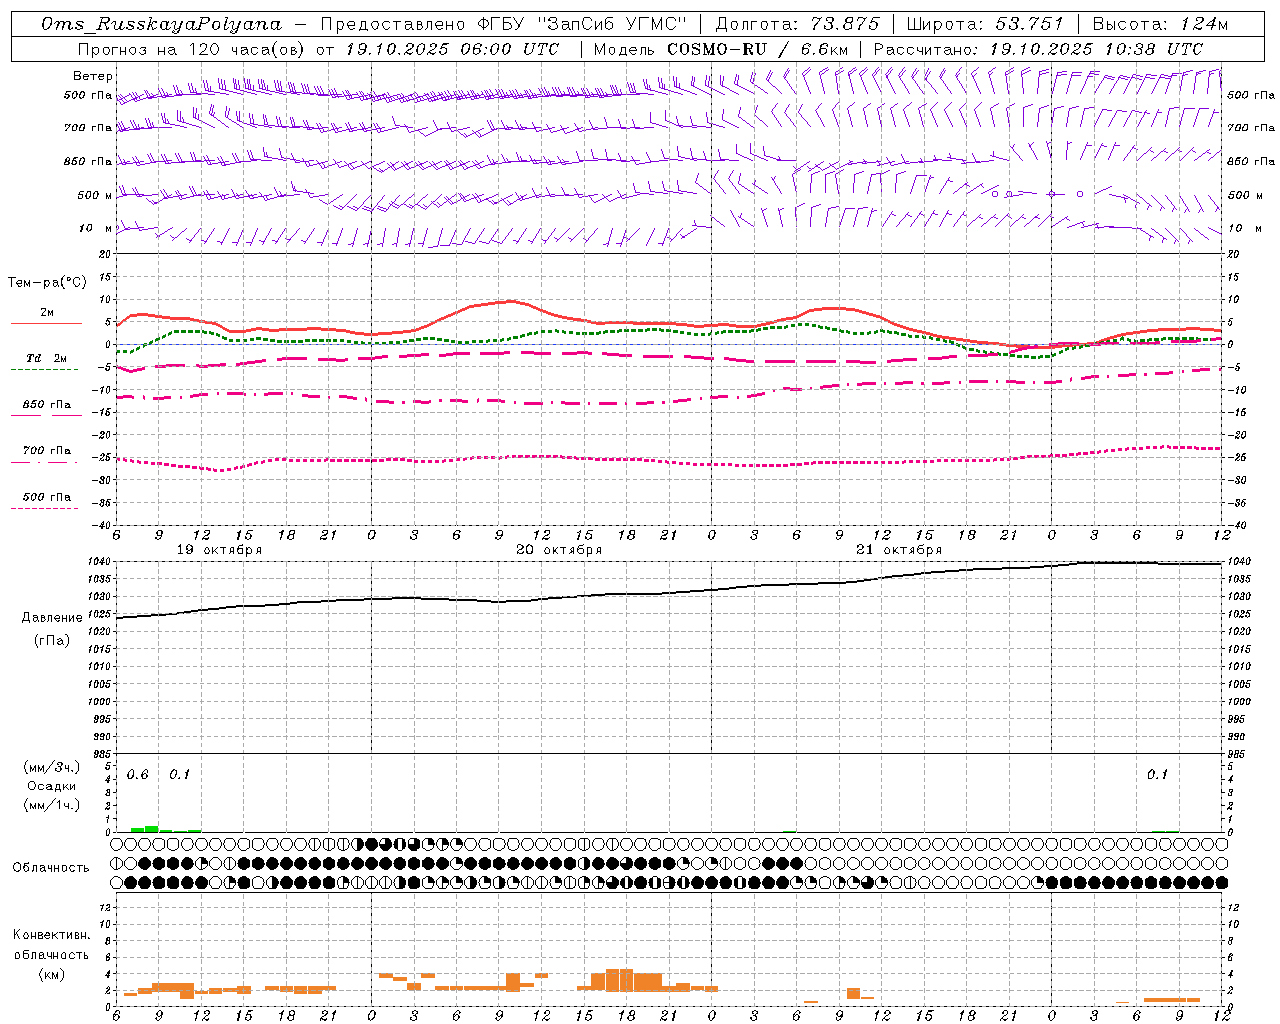Click the 12 value on the left convective cloud axis
The height and width of the screenshot is (1024, 1280).
click(x=105, y=907)
